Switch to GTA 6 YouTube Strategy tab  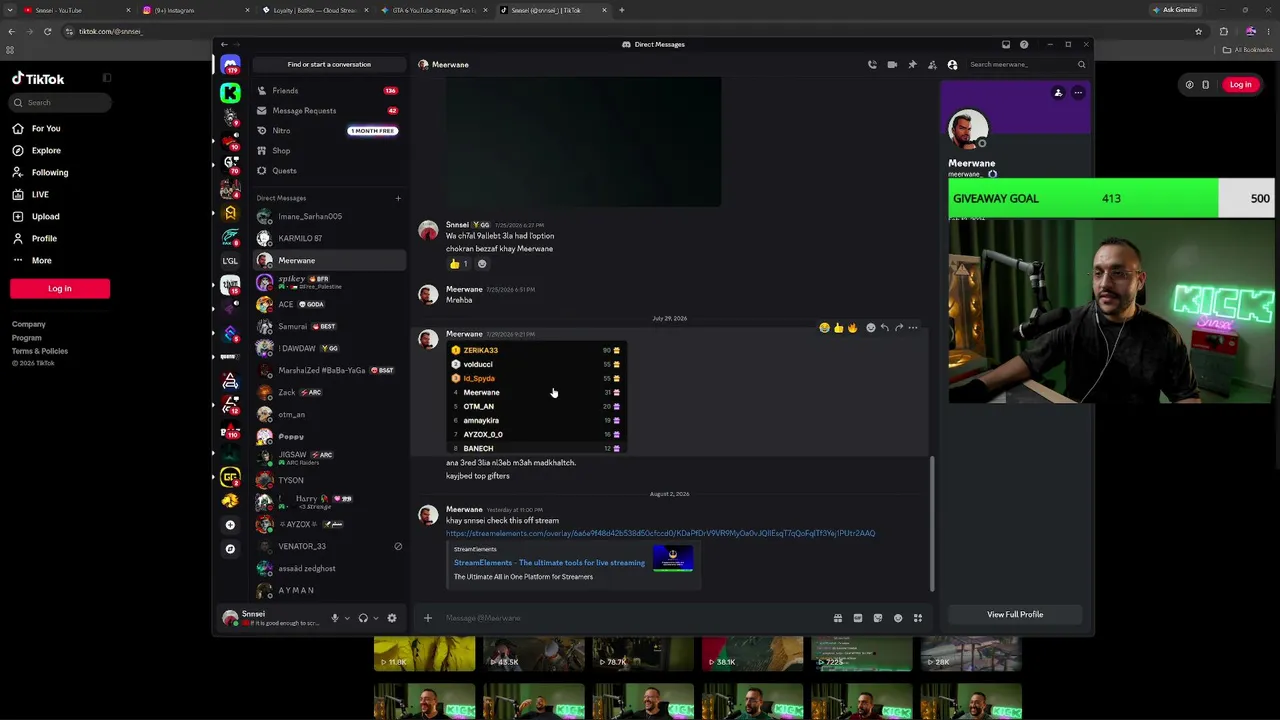click(x=432, y=10)
